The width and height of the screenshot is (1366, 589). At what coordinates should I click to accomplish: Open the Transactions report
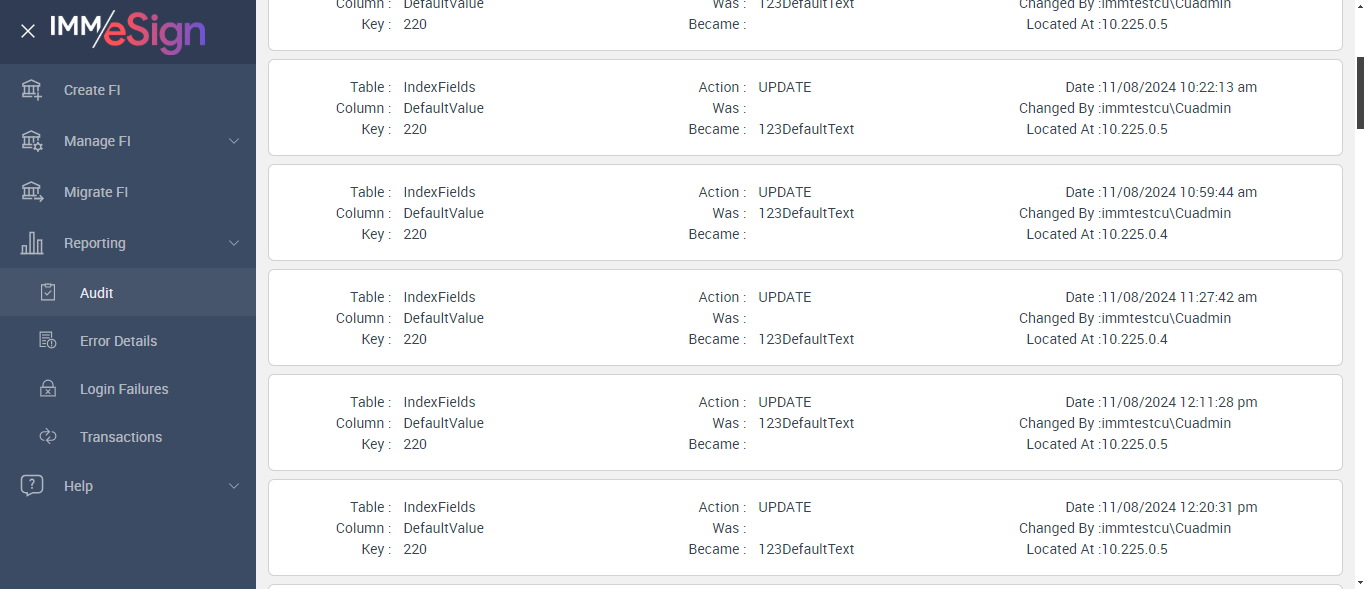[121, 437]
